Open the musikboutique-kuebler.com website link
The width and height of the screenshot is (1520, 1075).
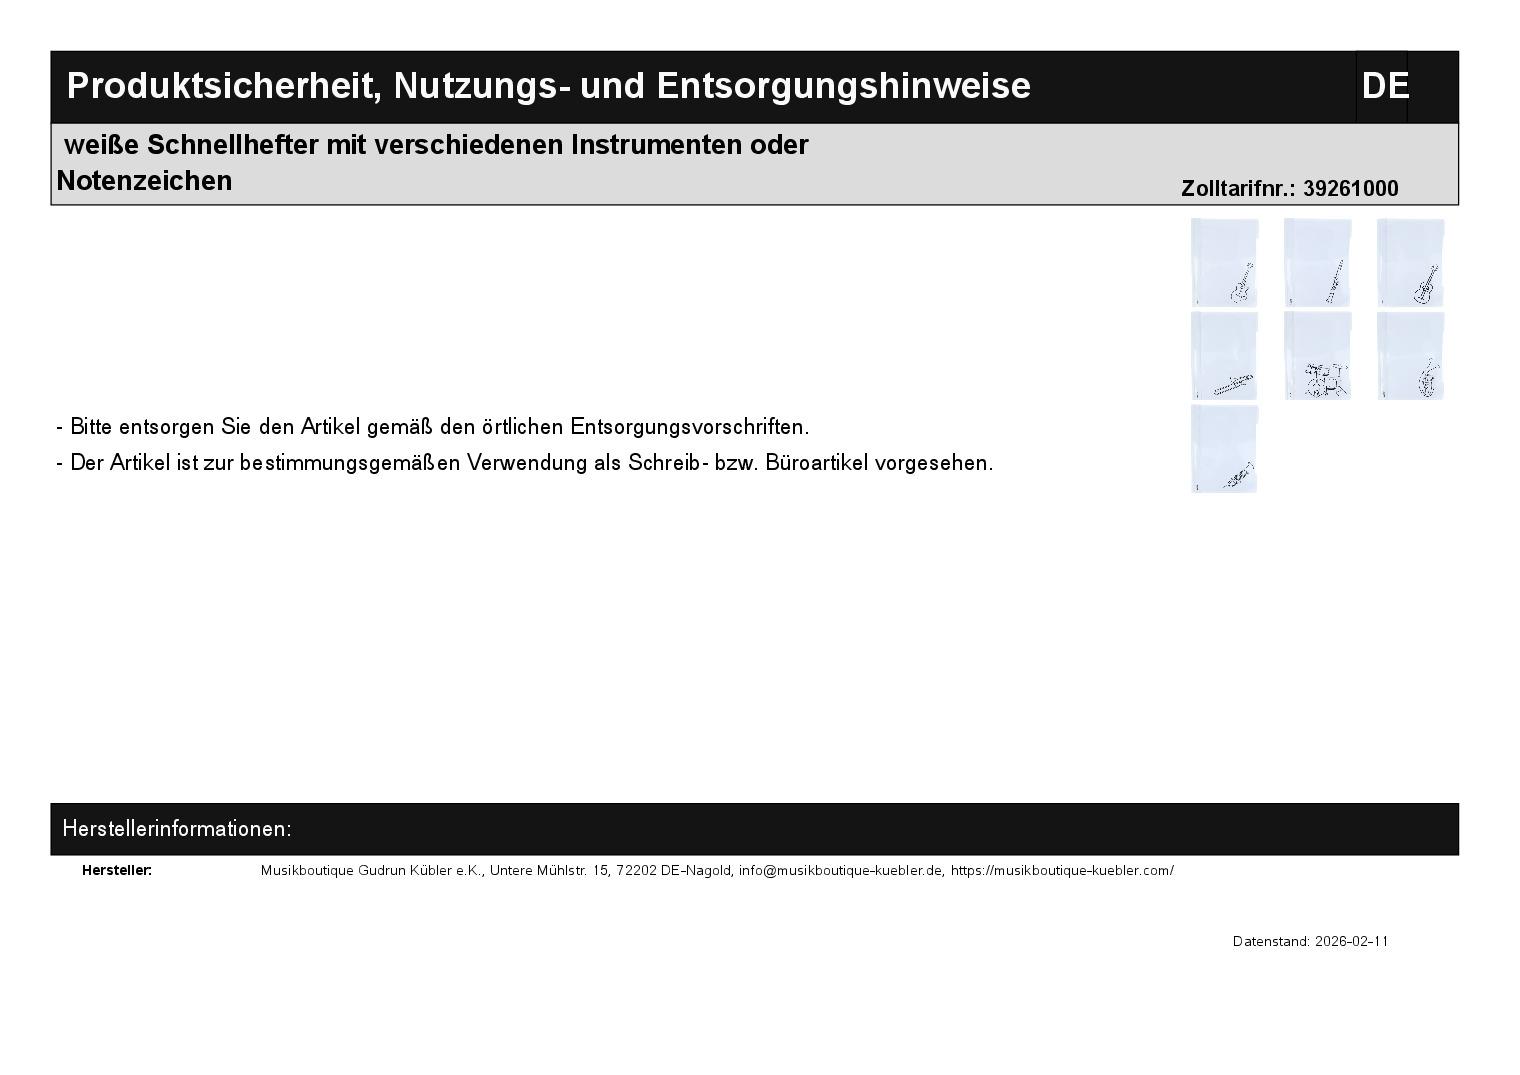click(x=1061, y=871)
